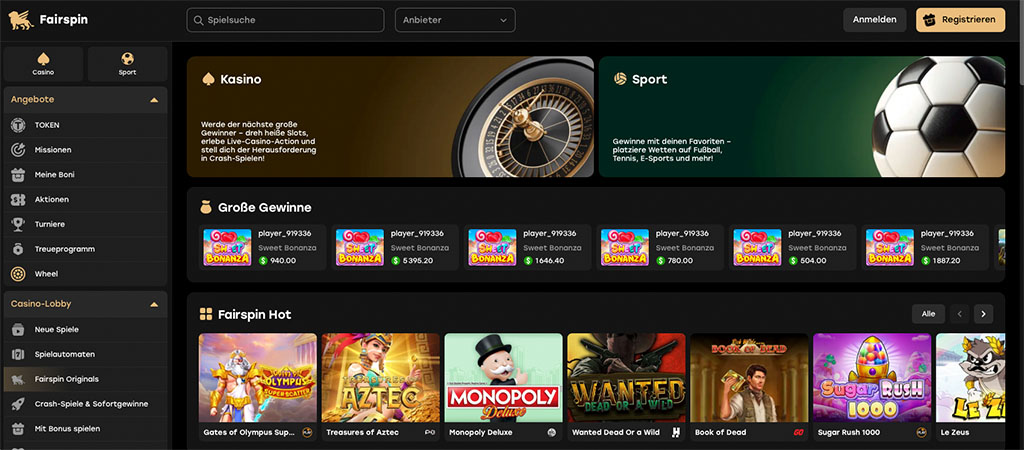
Task: Click the Sport banner ball icon
Action: [620, 79]
